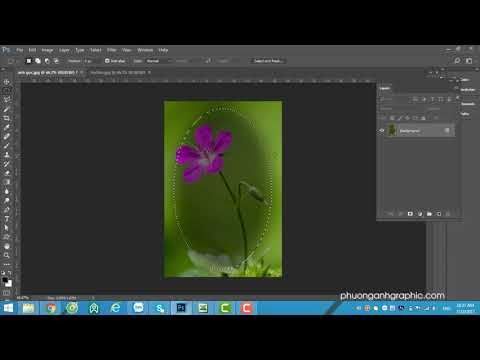Select the Path Selection tool
This screenshot has height=360, width=480.
coord(7,228)
